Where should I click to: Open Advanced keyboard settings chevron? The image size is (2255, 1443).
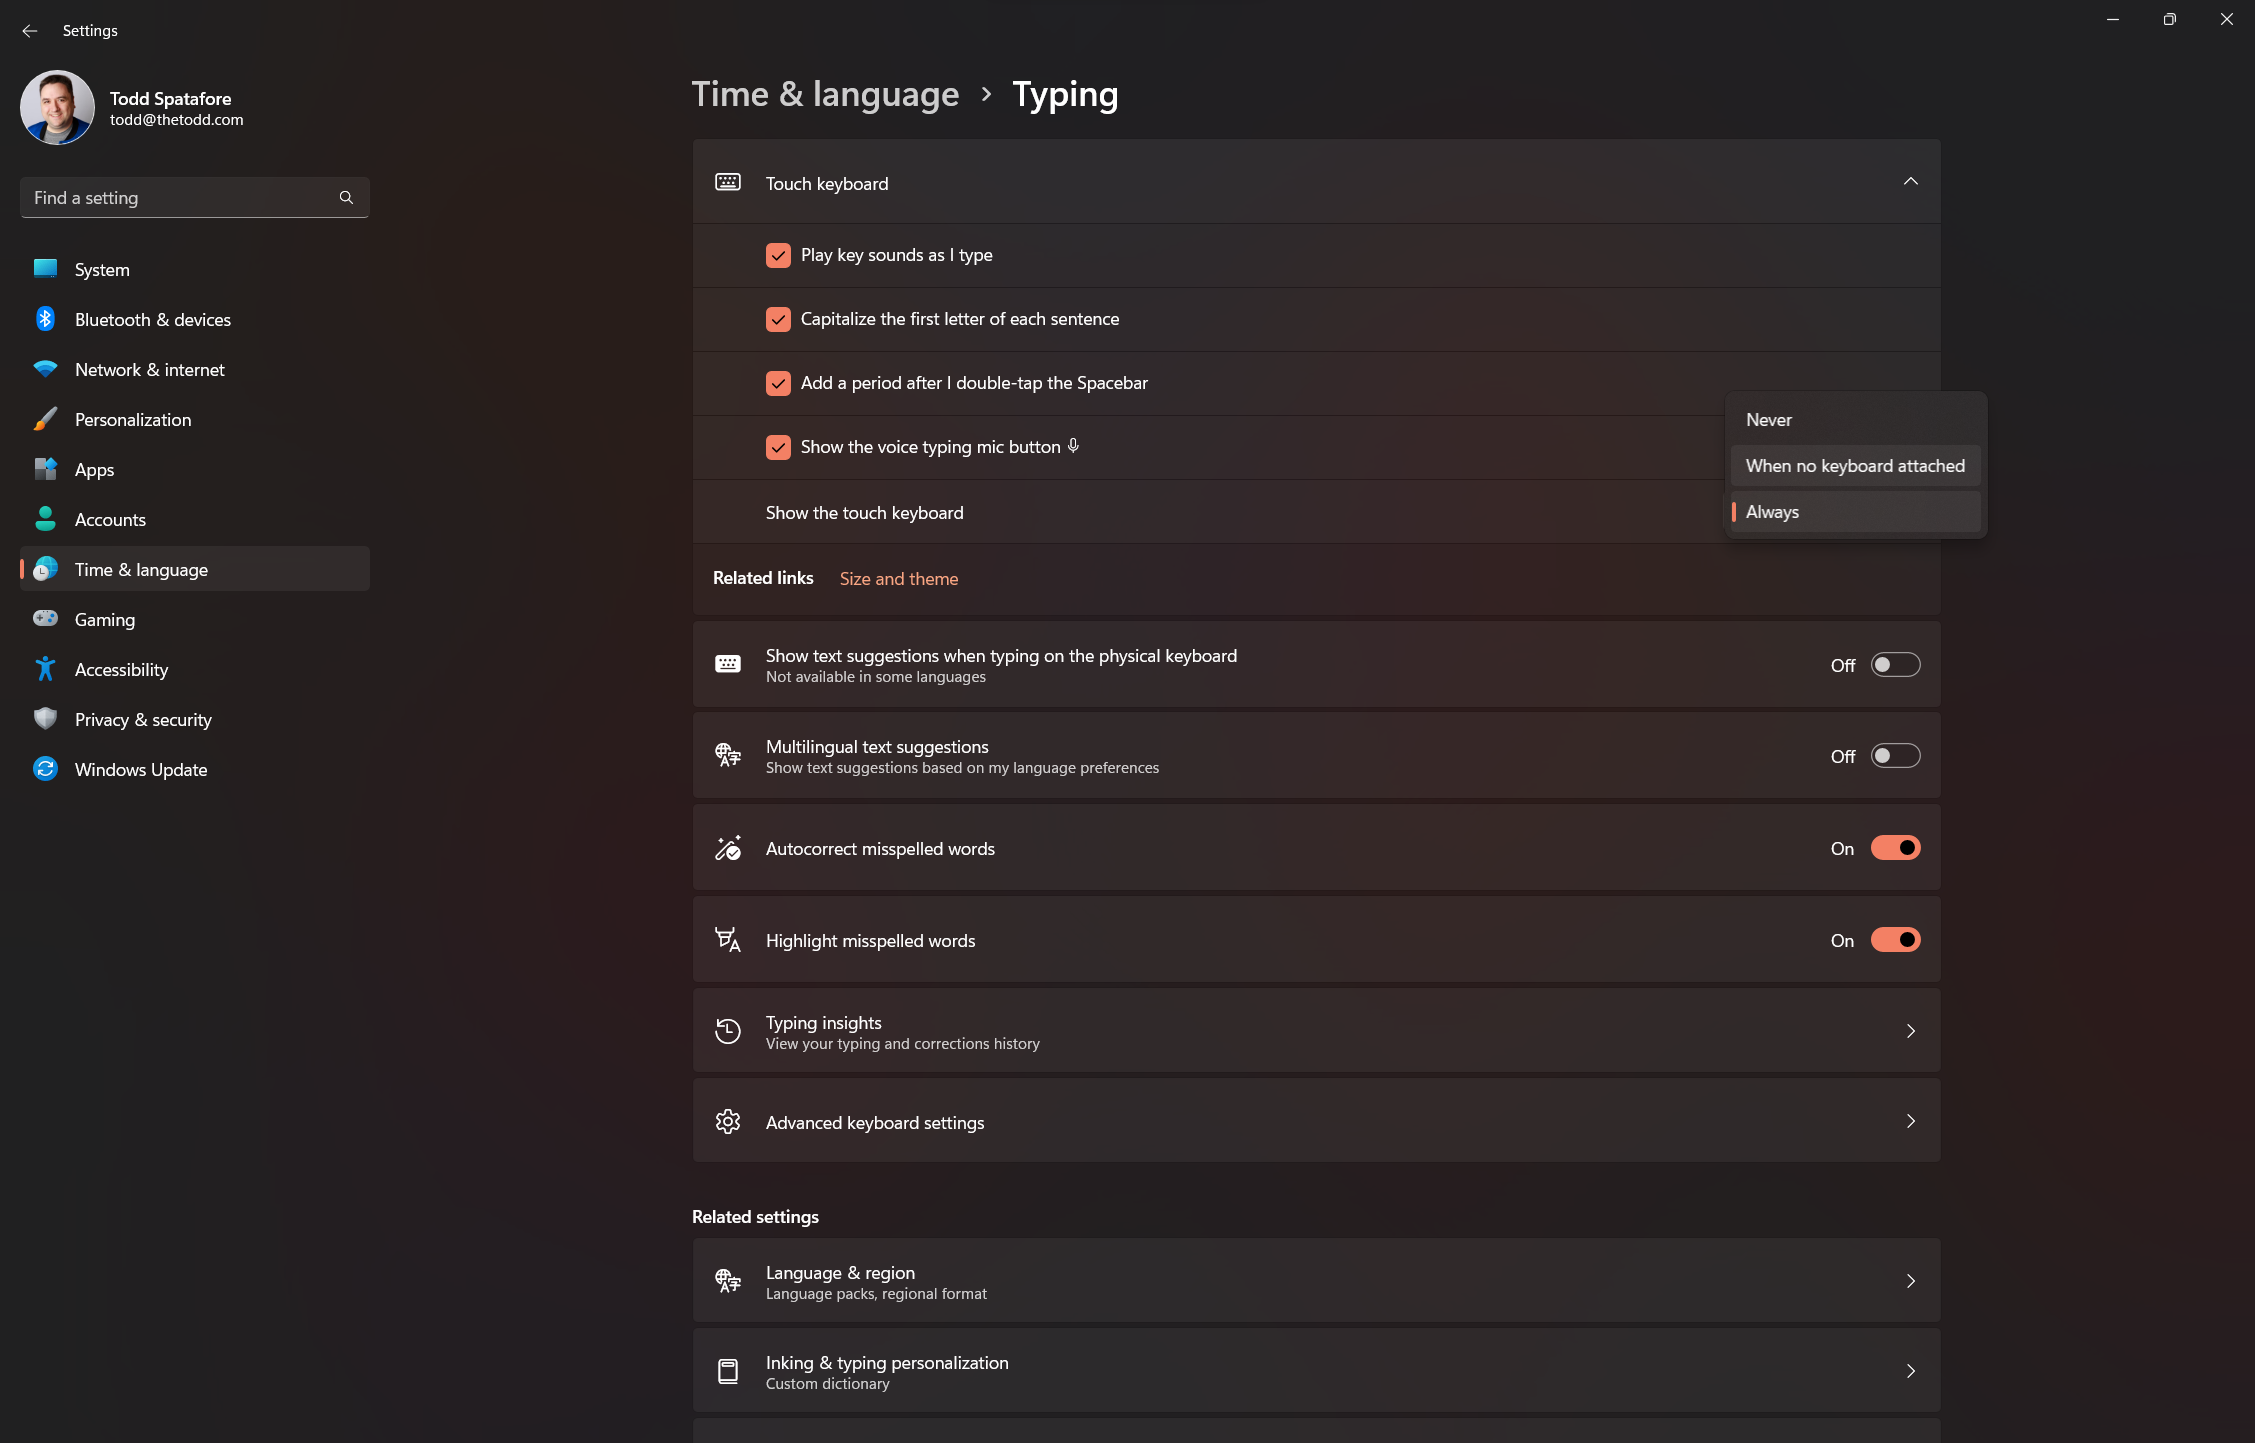click(1910, 1121)
